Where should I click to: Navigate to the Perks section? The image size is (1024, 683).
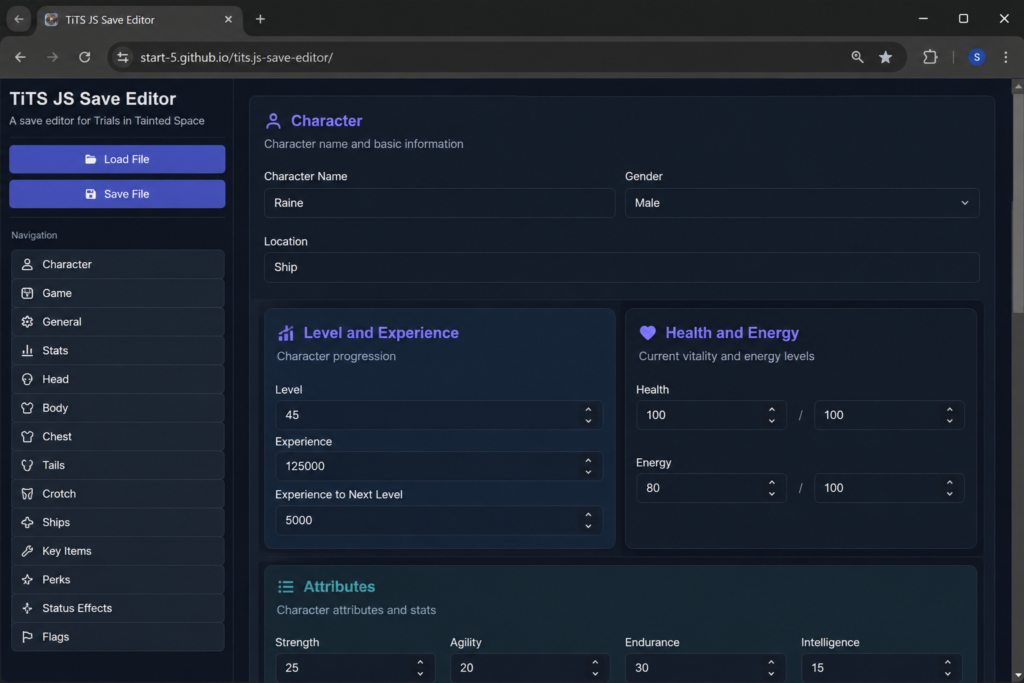click(118, 580)
